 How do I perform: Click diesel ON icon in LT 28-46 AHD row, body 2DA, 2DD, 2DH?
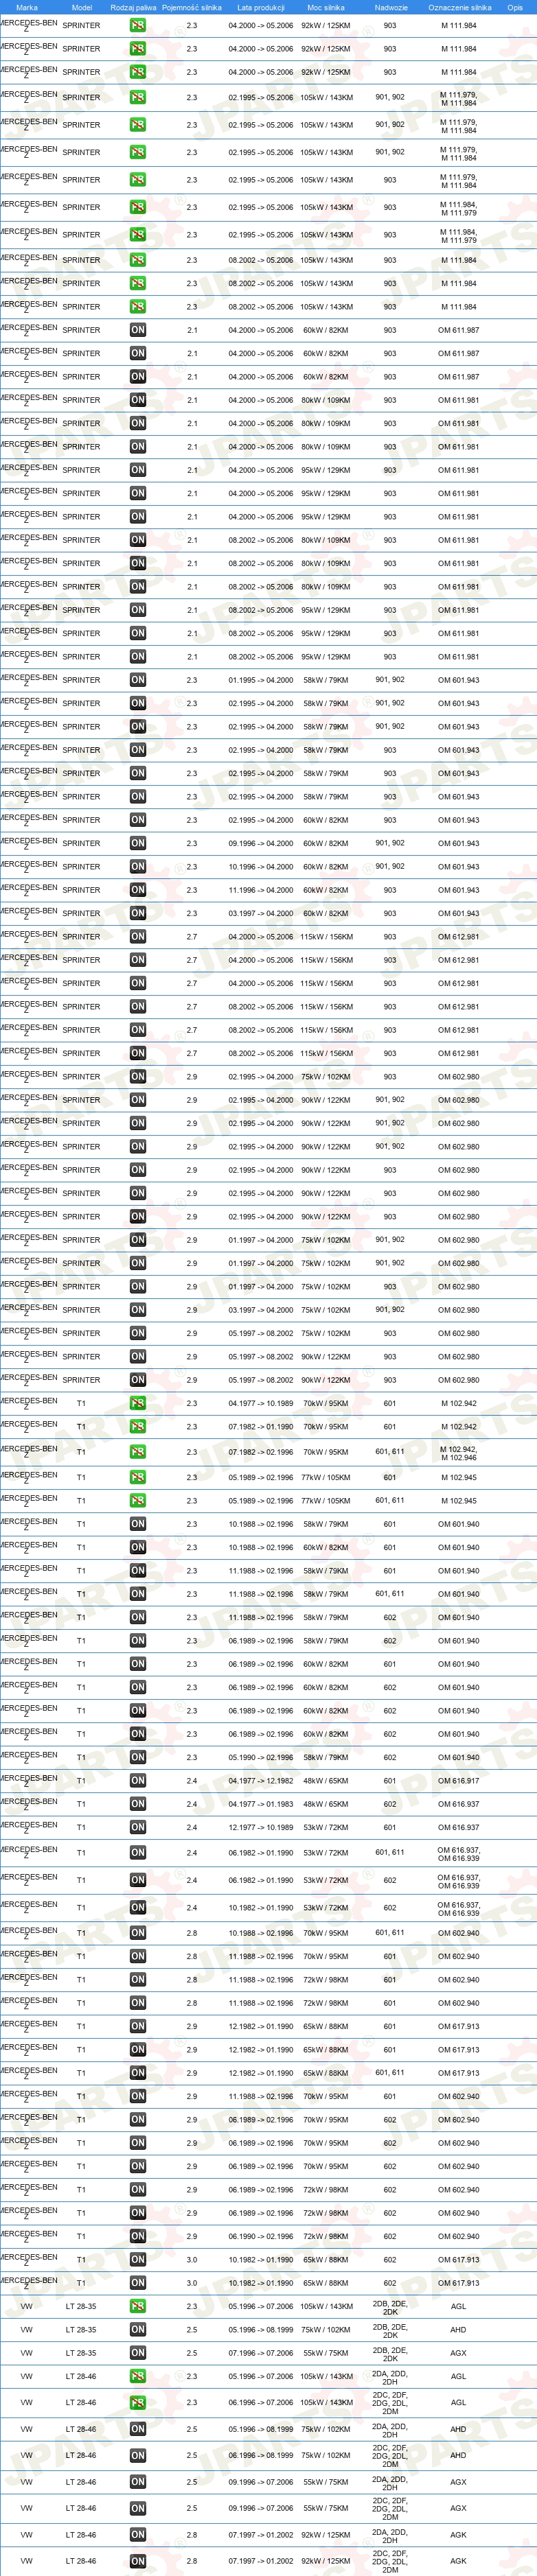138,2429
